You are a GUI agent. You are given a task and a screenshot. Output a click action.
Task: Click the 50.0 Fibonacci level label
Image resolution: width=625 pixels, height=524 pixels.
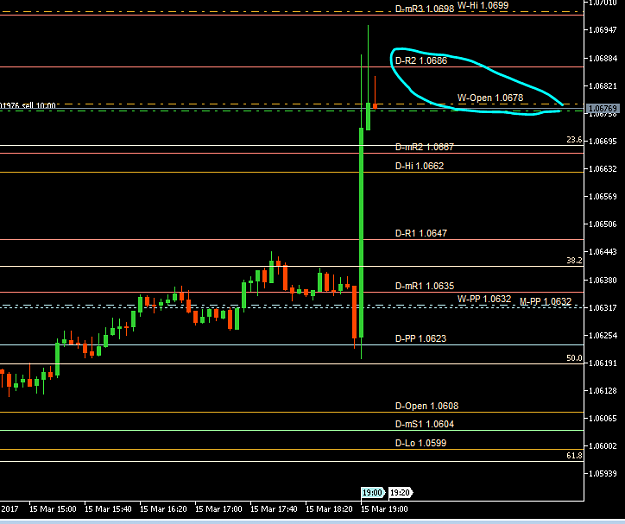574,358
